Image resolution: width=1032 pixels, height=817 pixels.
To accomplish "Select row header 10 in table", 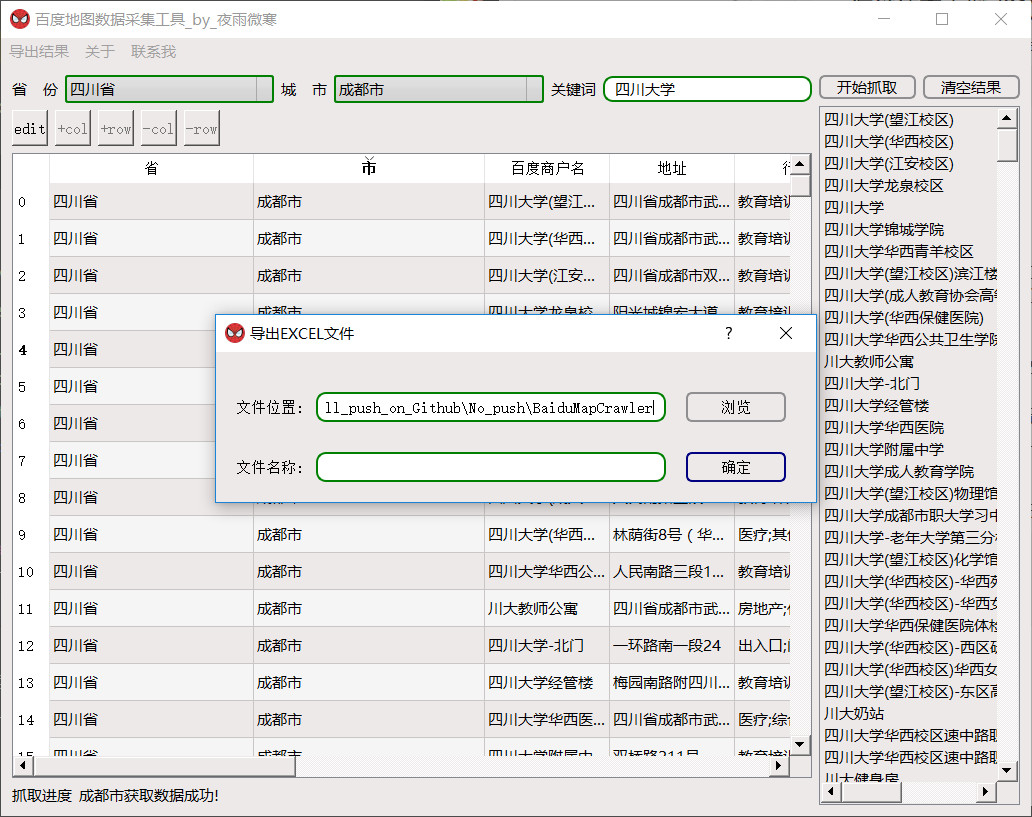I will pos(31,571).
